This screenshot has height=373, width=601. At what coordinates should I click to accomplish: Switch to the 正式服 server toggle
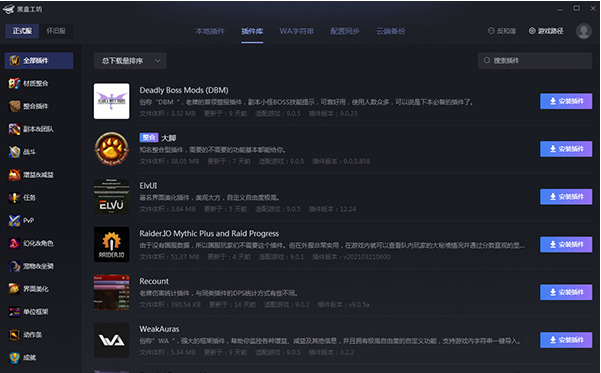[x=22, y=31]
